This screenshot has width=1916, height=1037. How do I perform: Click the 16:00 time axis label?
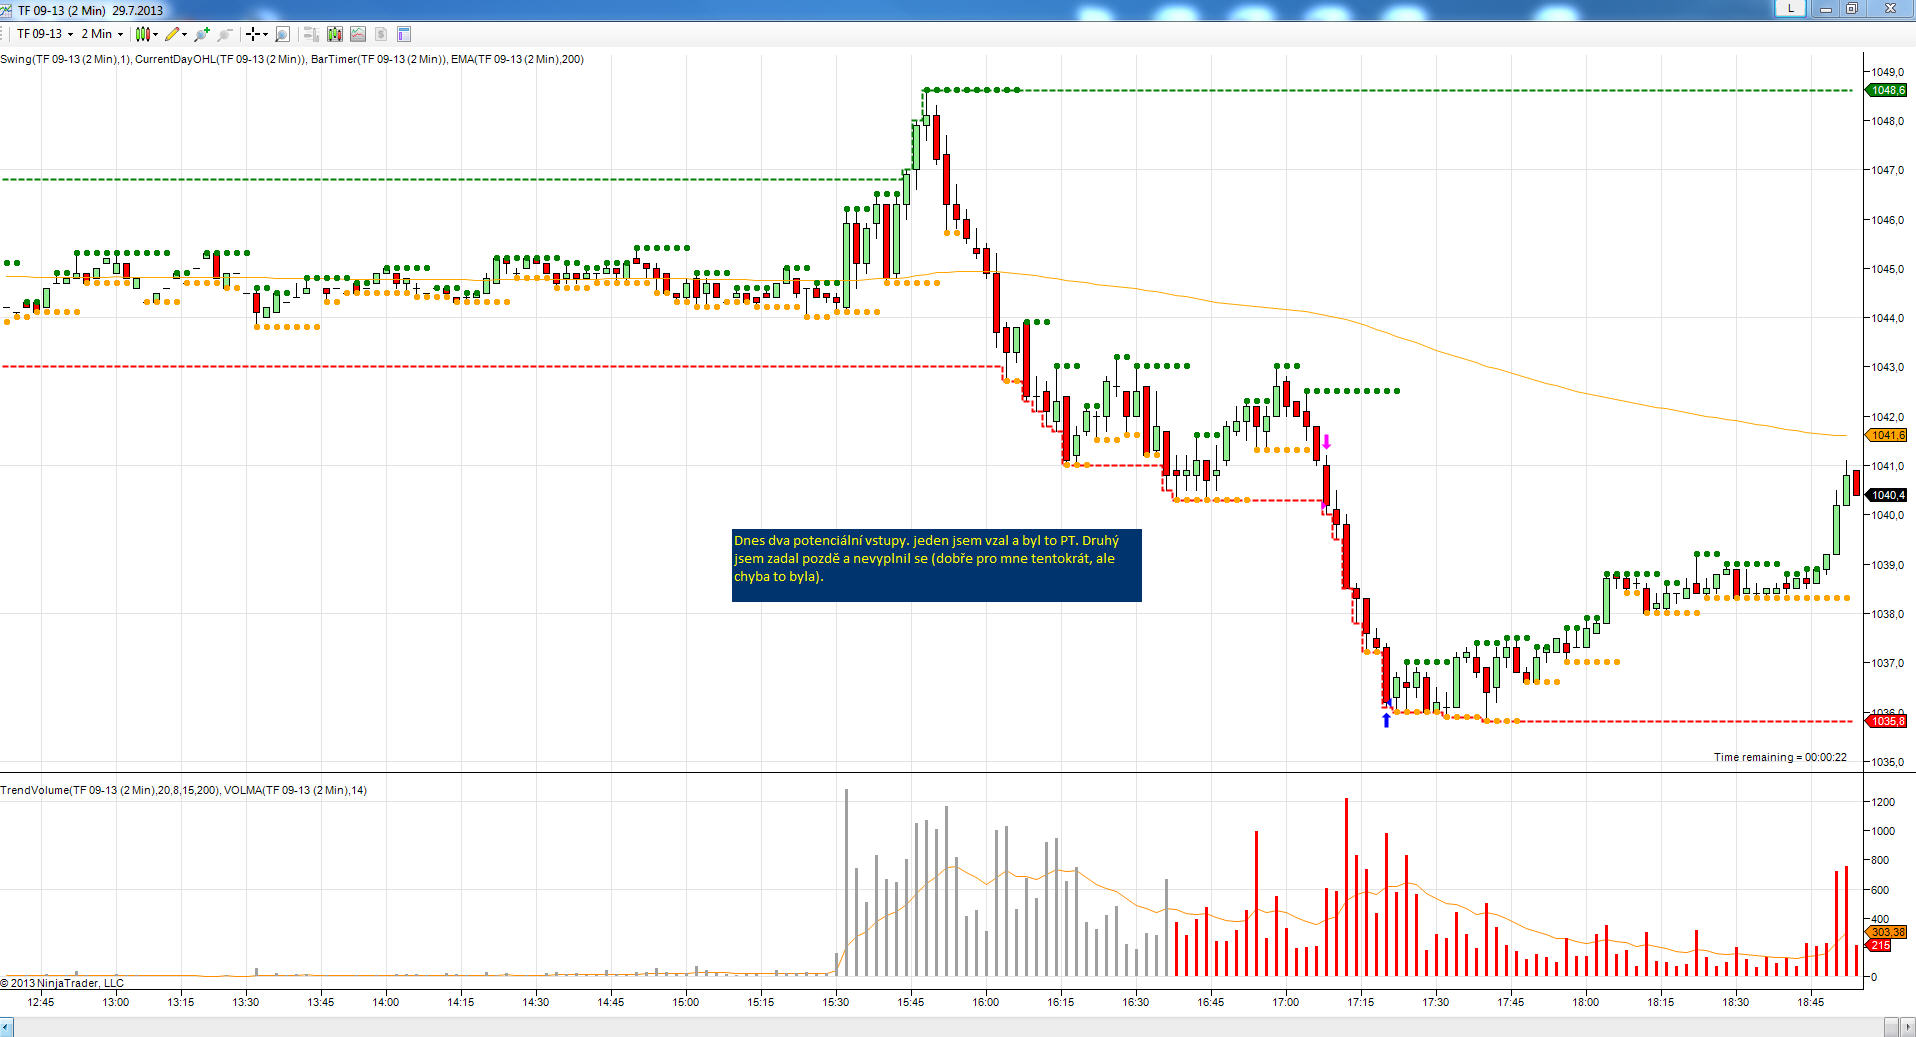pyautogui.click(x=985, y=1001)
